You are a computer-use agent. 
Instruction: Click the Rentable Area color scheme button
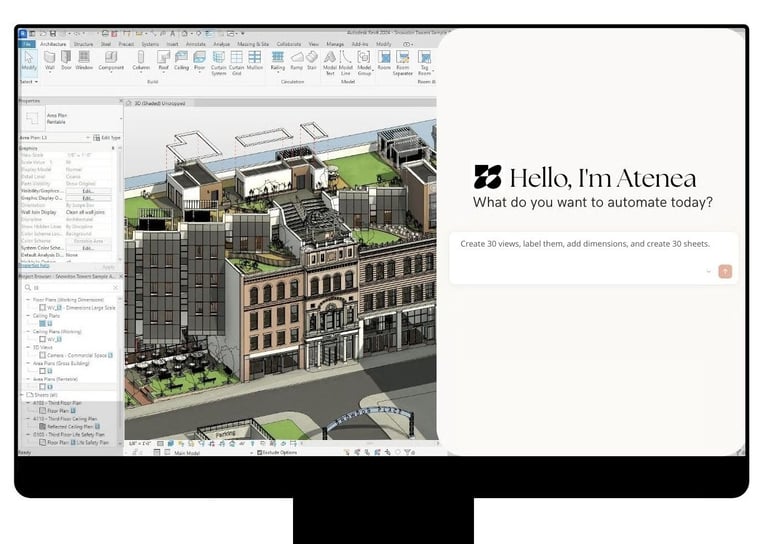[88, 241]
